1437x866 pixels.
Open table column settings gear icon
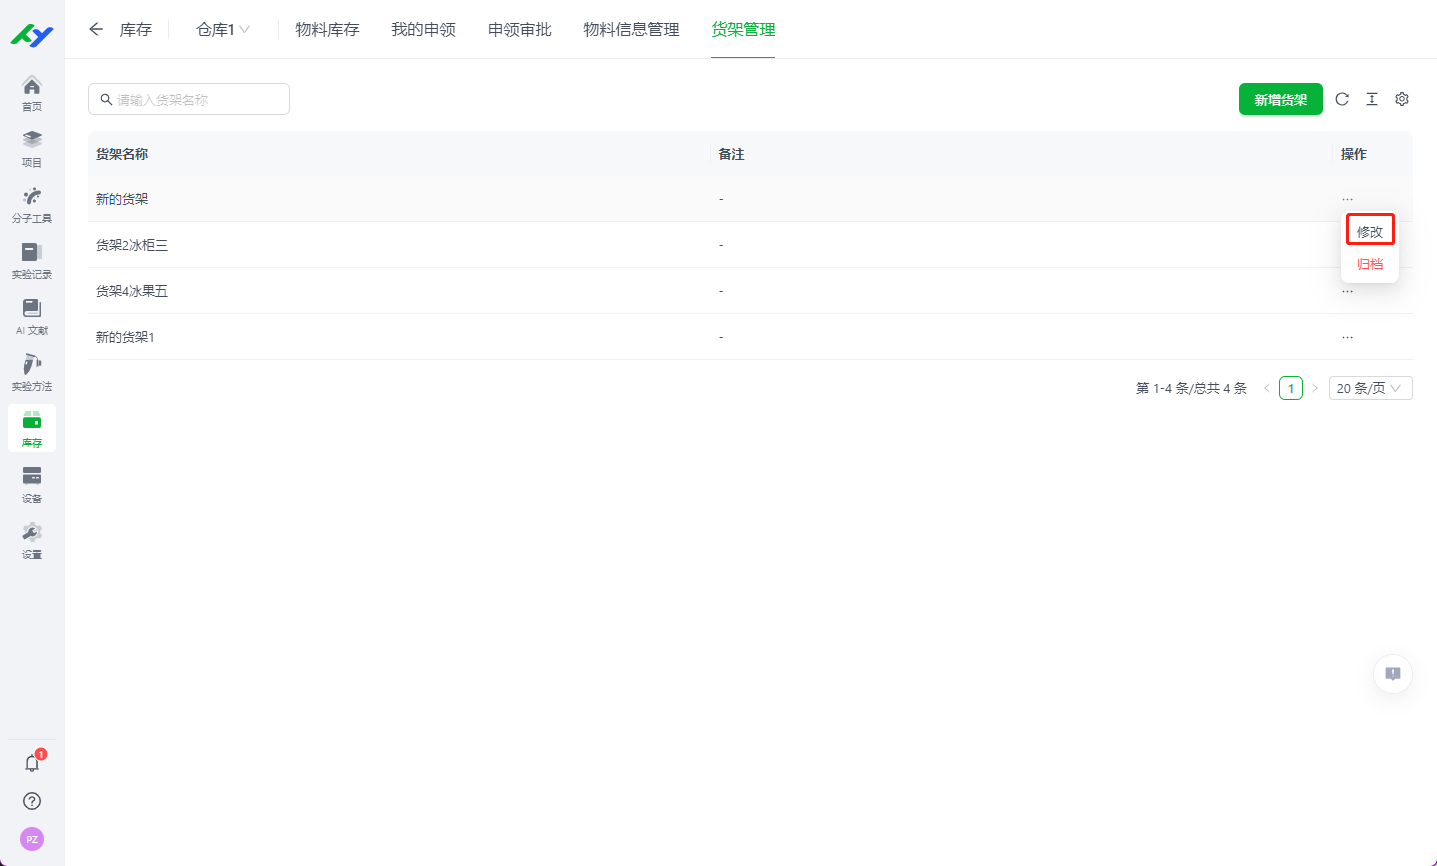coord(1402,99)
